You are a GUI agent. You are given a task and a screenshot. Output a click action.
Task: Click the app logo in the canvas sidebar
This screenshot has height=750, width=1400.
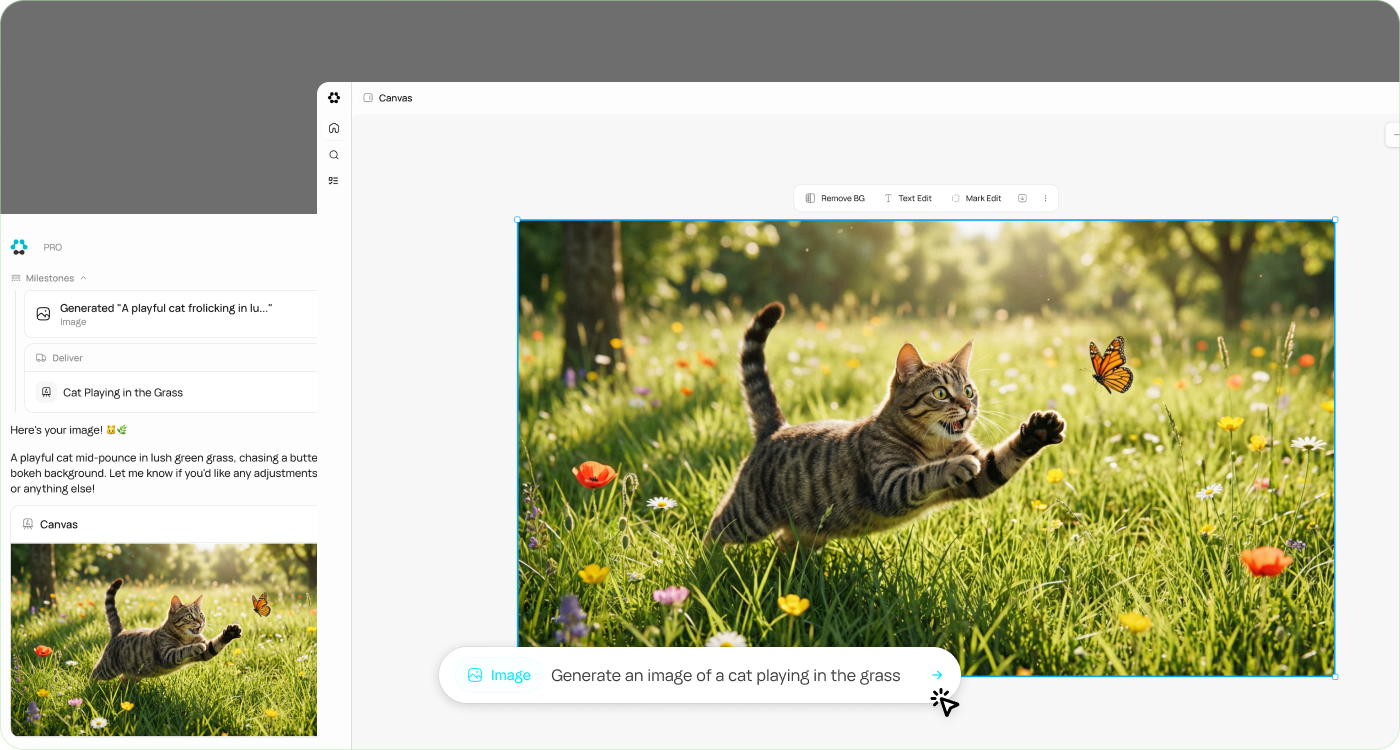click(334, 98)
